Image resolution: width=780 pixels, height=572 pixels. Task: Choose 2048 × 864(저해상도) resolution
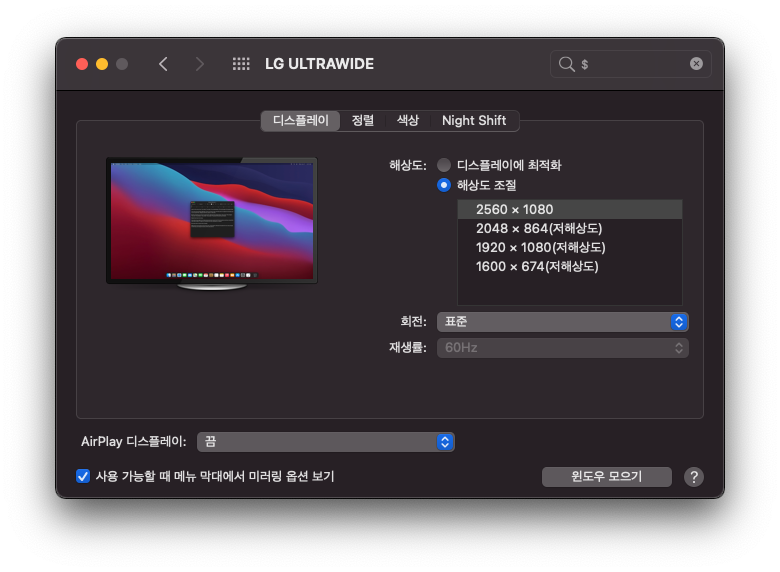tap(570, 228)
